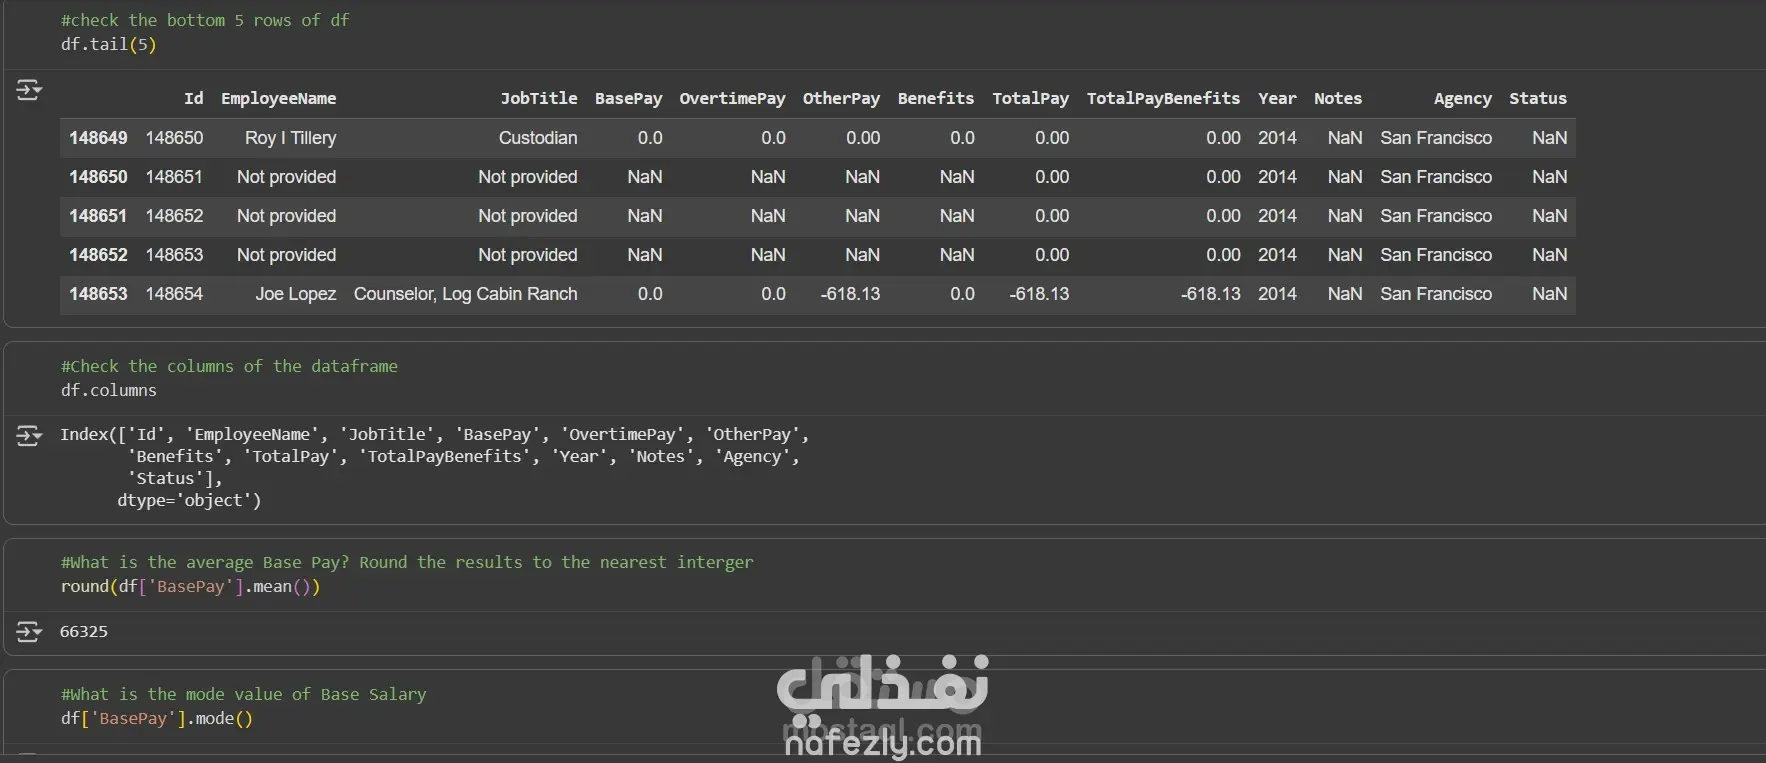This screenshot has height=763, width=1766.
Task: Click the Year 2014 in Roy I Tillery's row
Action: coord(1277,138)
